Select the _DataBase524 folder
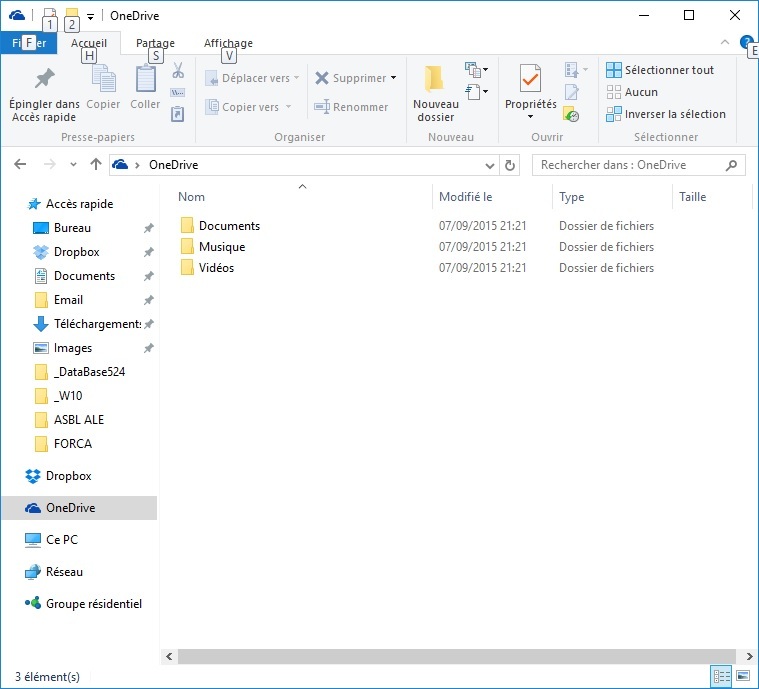 [89, 372]
